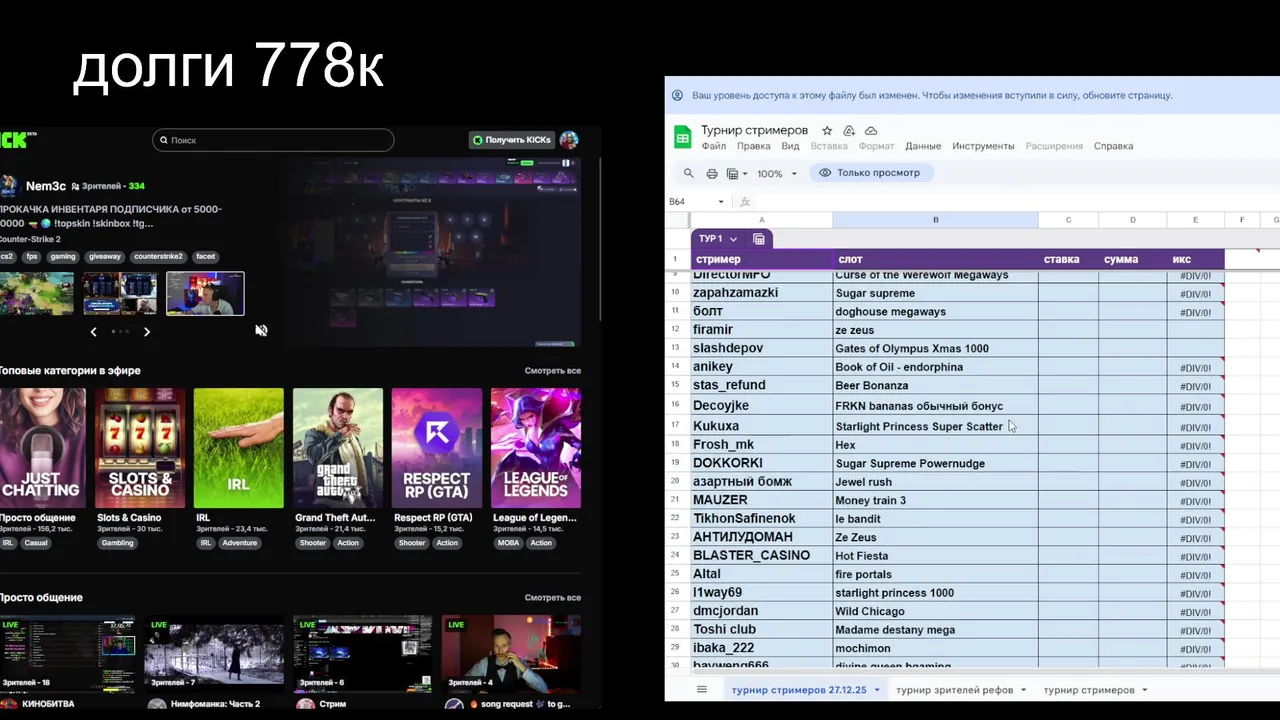Click cell Starlight Princess Super Scatter
The width and height of the screenshot is (1280, 720).
point(935,426)
